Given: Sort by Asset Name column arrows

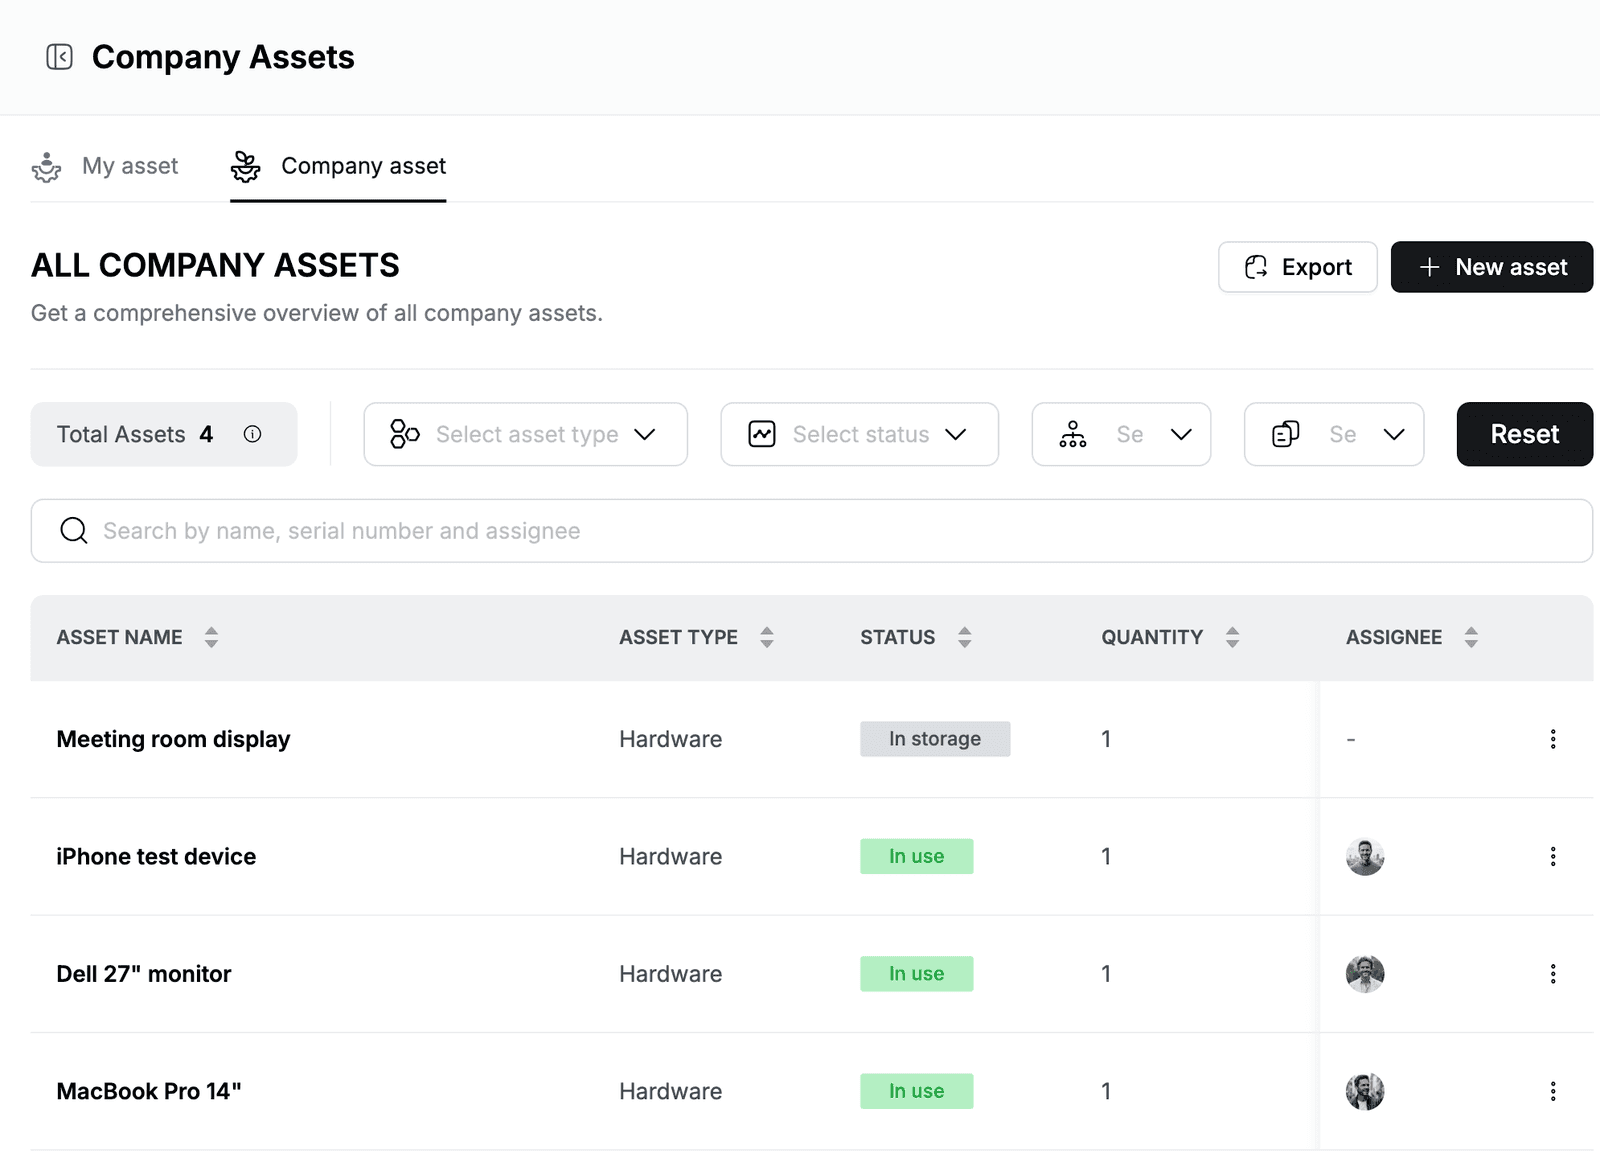Looking at the screenshot, I should [211, 637].
